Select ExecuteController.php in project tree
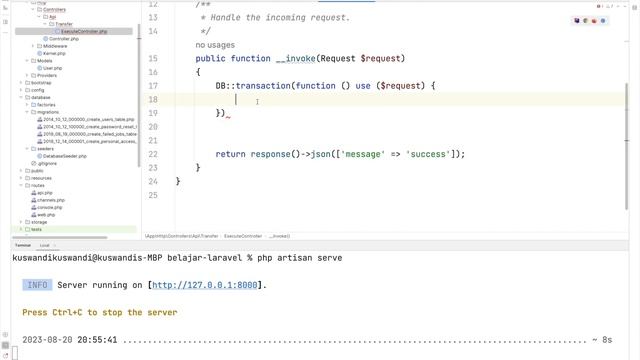Screen dimensions: 640x360 point(74,31)
